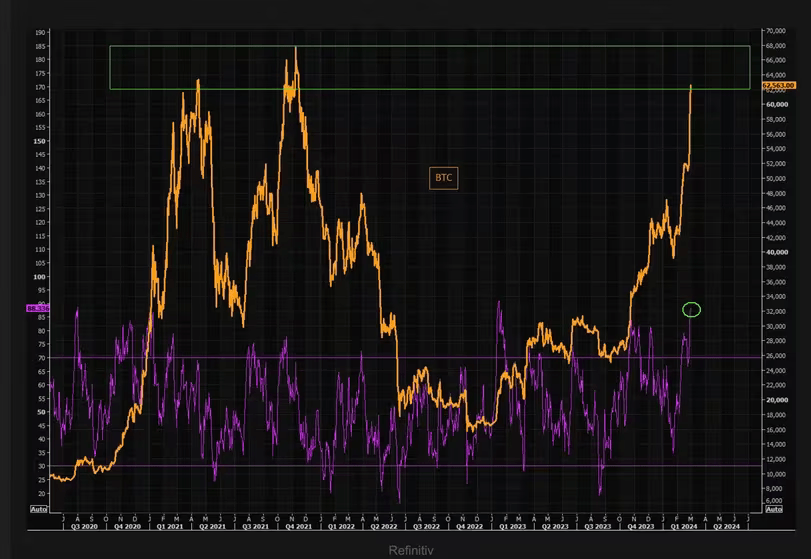The height and width of the screenshot is (559, 811).
Task: Click the right axis Auto scale button
Action: (x=774, y=509)
